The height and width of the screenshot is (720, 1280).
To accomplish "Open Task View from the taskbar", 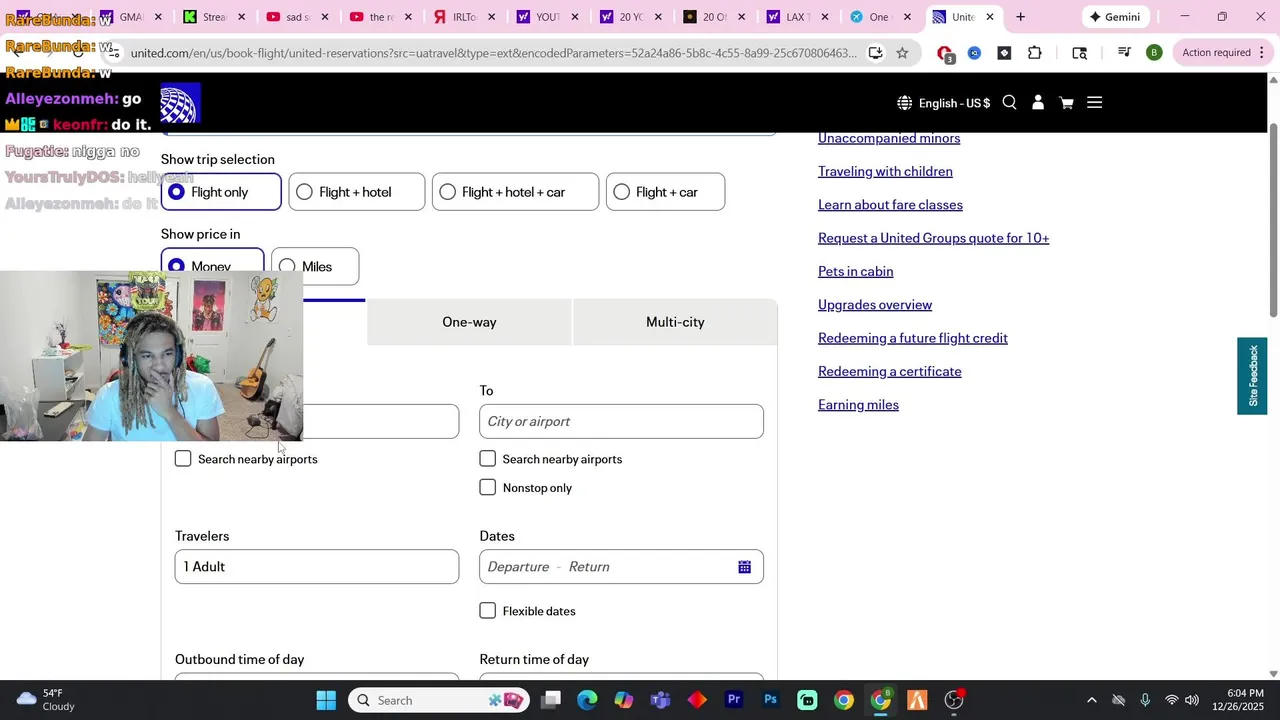I will pyautogui.click(x=550, y=700).
